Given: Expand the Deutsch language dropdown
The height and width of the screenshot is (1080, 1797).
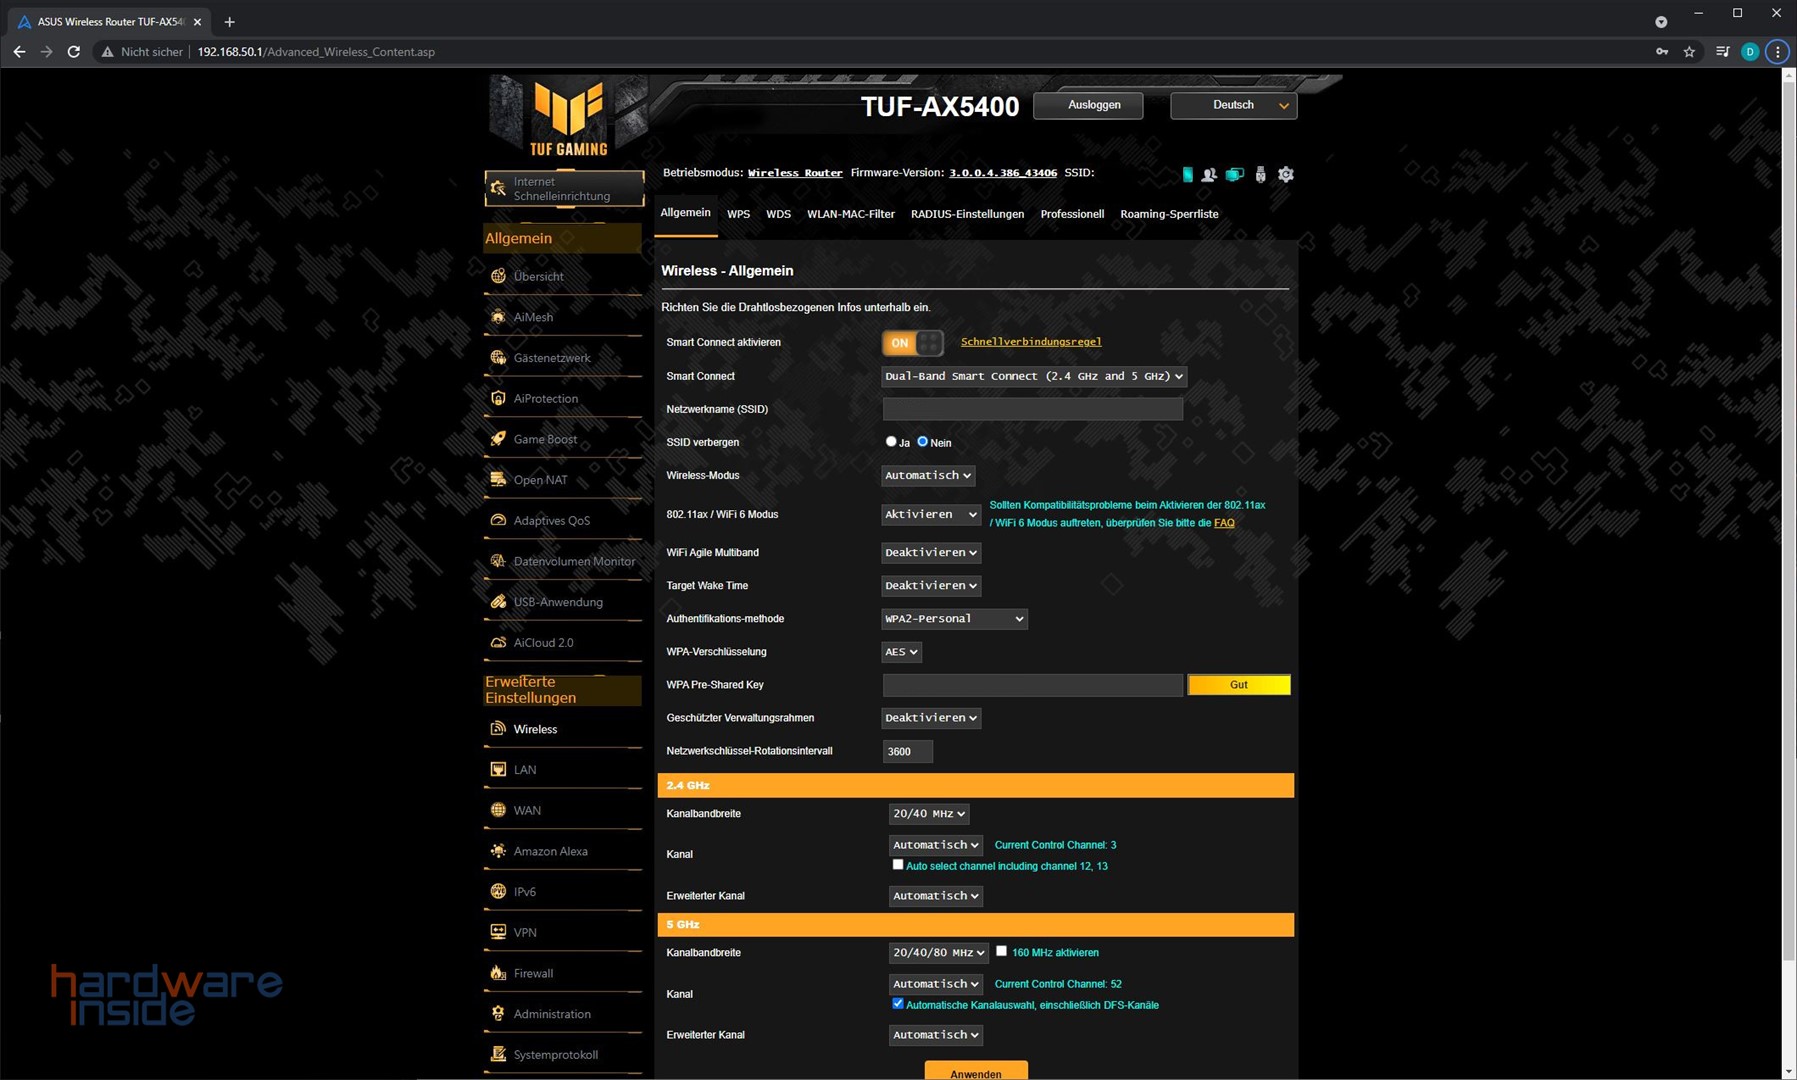Looking at the screenshot, I should 1233,105.
